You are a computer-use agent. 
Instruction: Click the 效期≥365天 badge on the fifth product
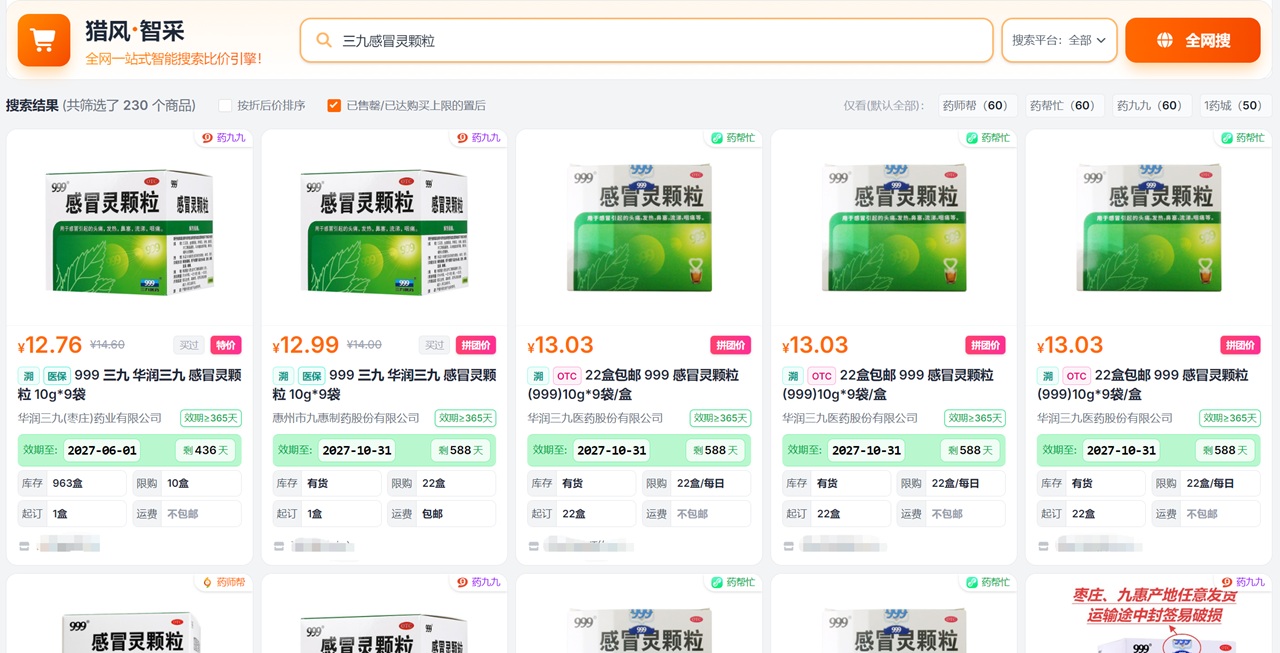tap(1229, 418)
